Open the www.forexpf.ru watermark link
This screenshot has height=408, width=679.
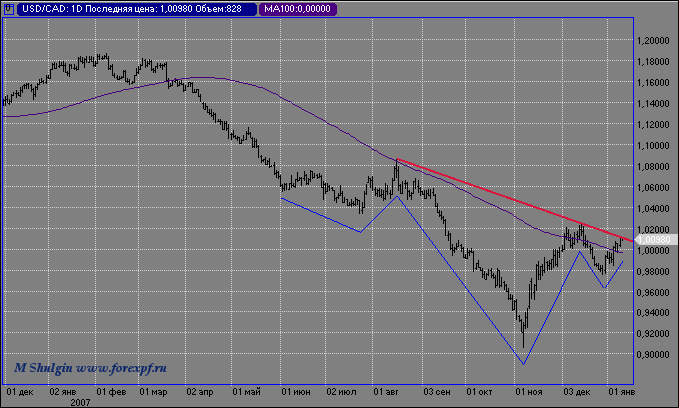click(x=120, y=368)
